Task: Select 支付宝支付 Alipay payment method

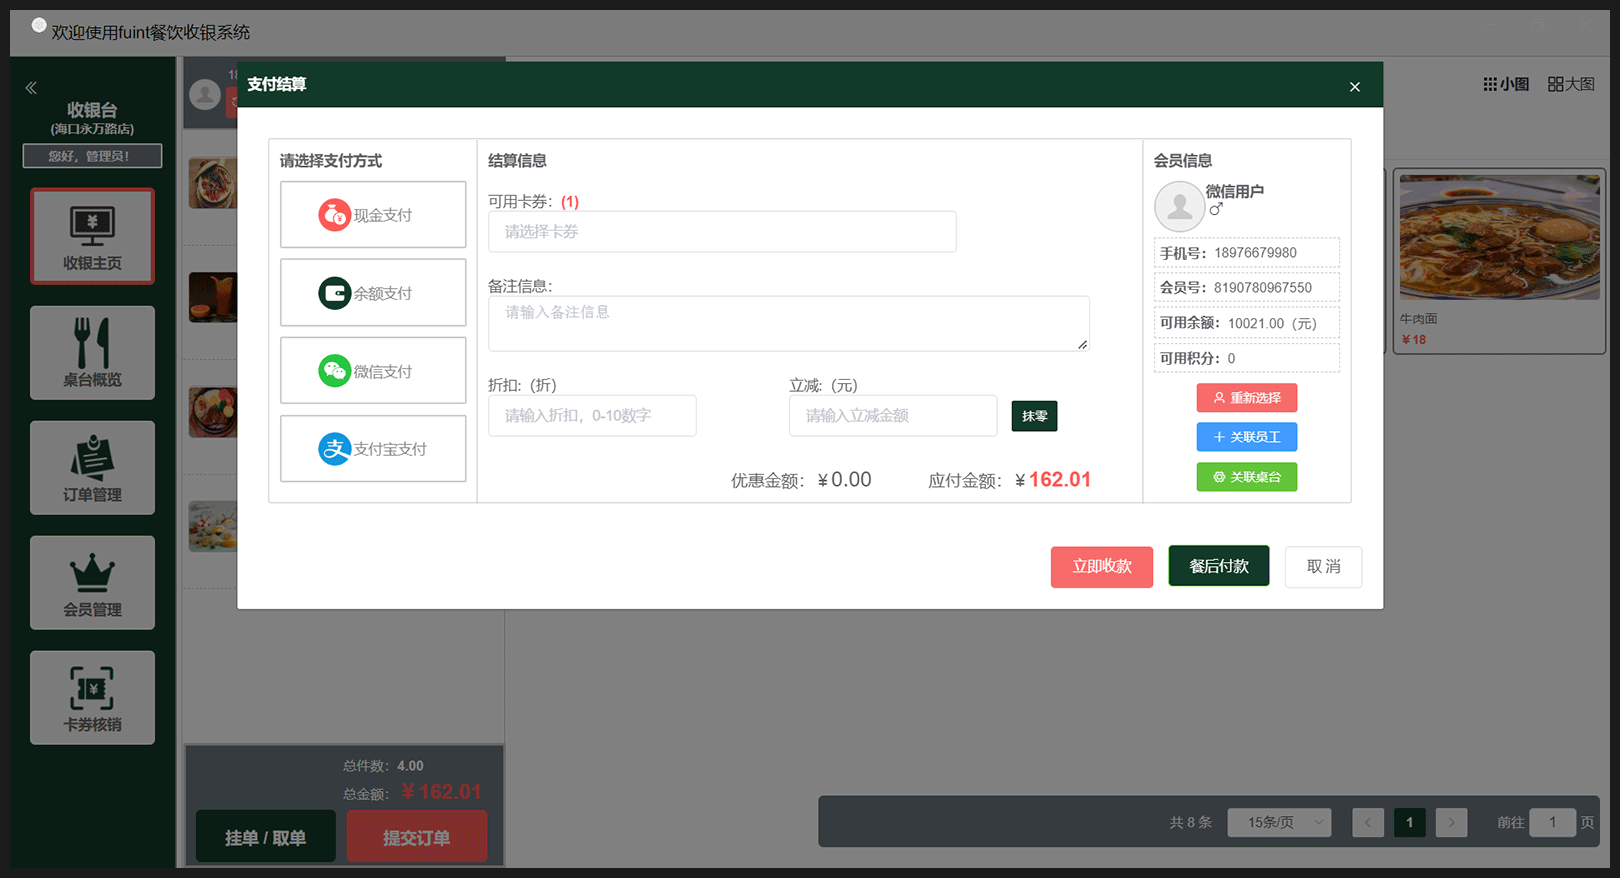Action: pyautogui.click(x=373, y=448)
